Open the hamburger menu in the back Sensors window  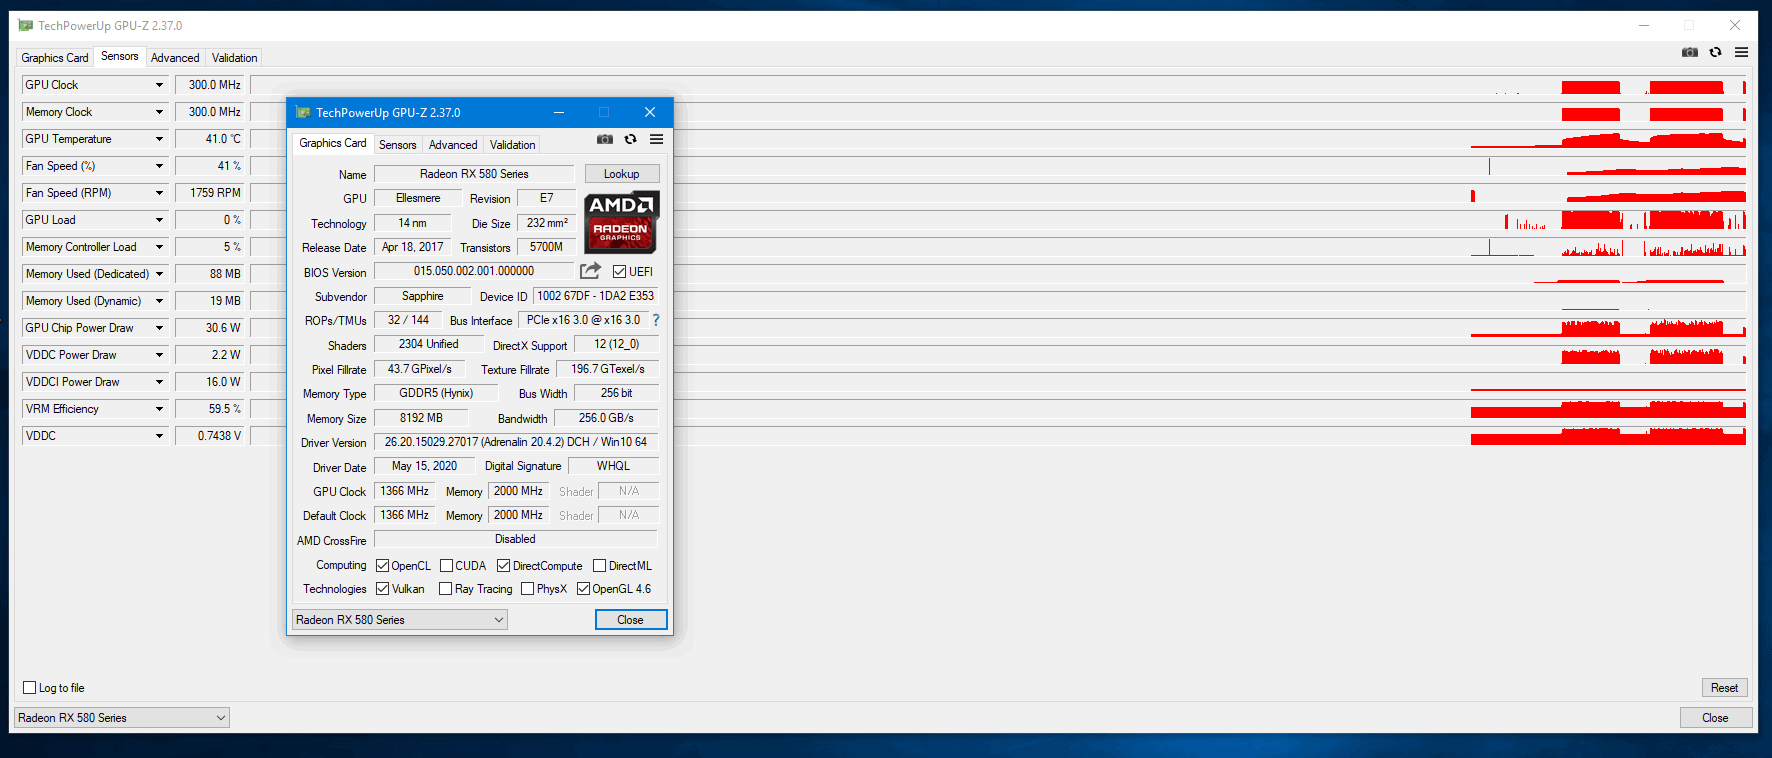[x=1741, y=52]
